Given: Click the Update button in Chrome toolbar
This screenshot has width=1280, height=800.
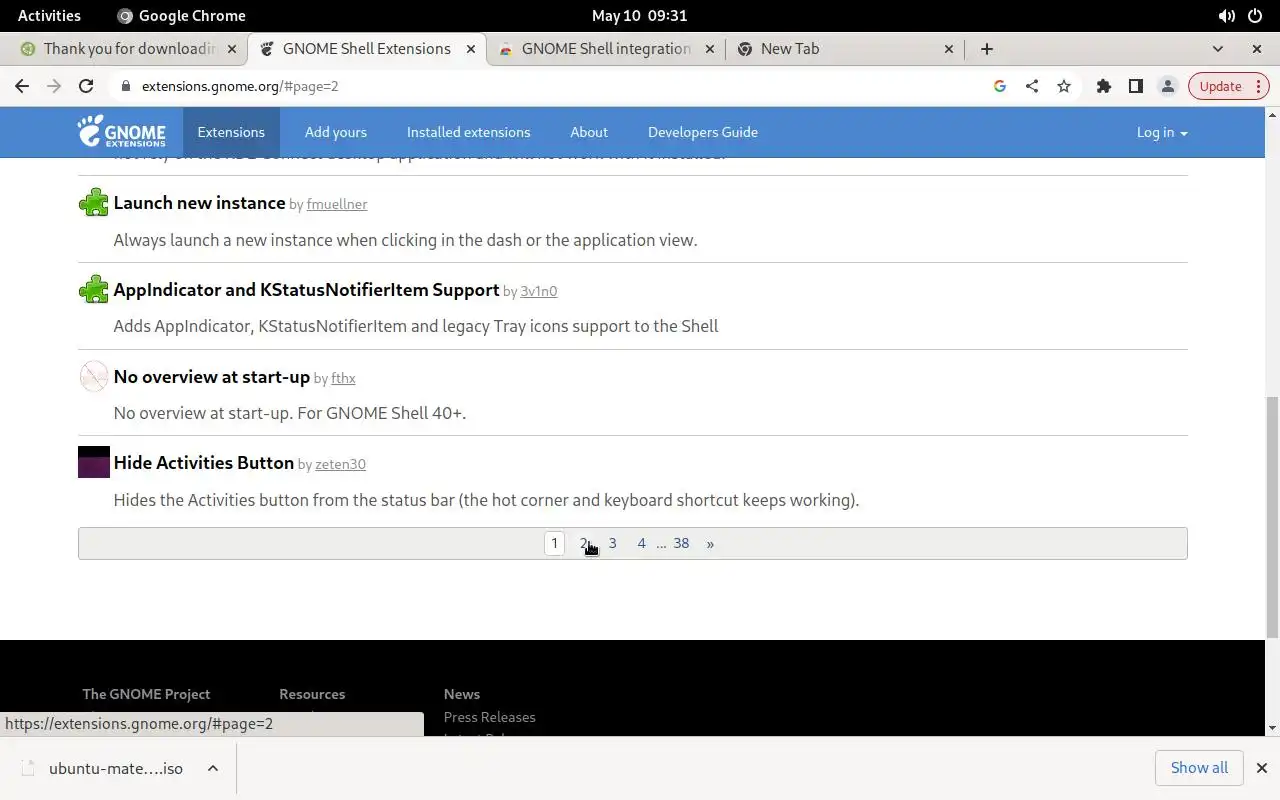Looking at the screenshot, I should [x=1220, y=86].
